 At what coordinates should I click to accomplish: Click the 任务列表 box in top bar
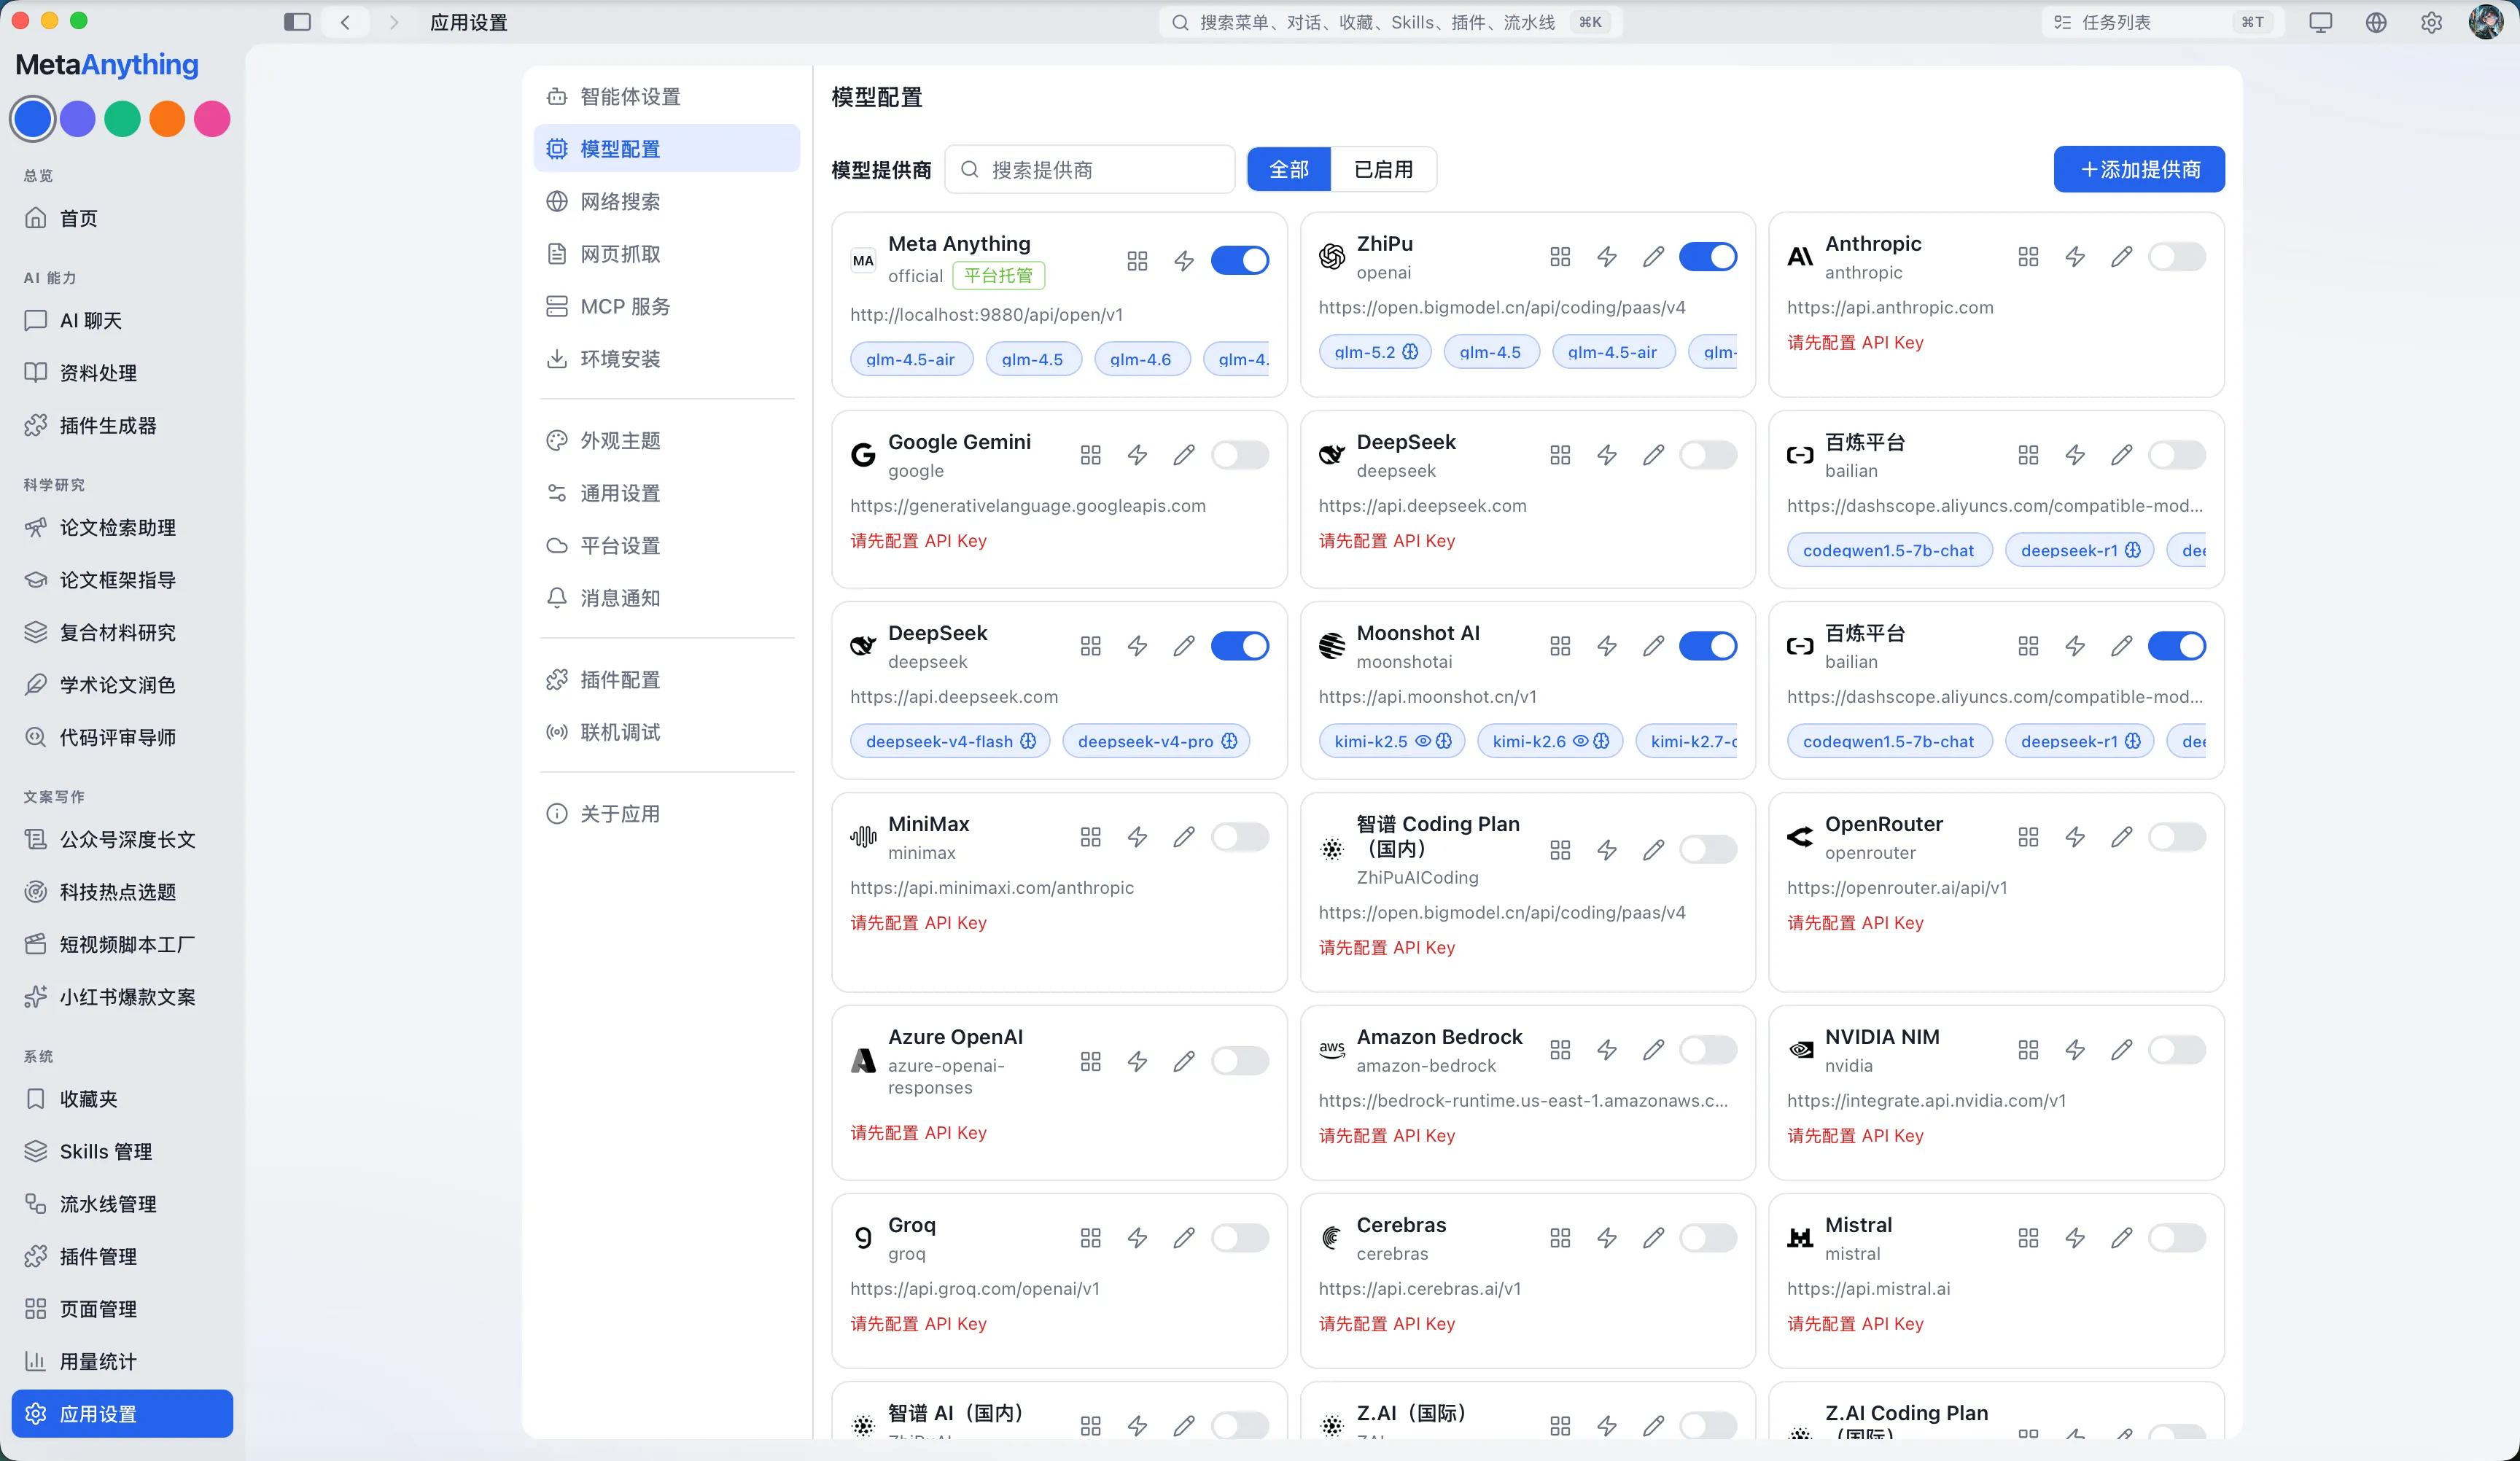pos(2163,22)
